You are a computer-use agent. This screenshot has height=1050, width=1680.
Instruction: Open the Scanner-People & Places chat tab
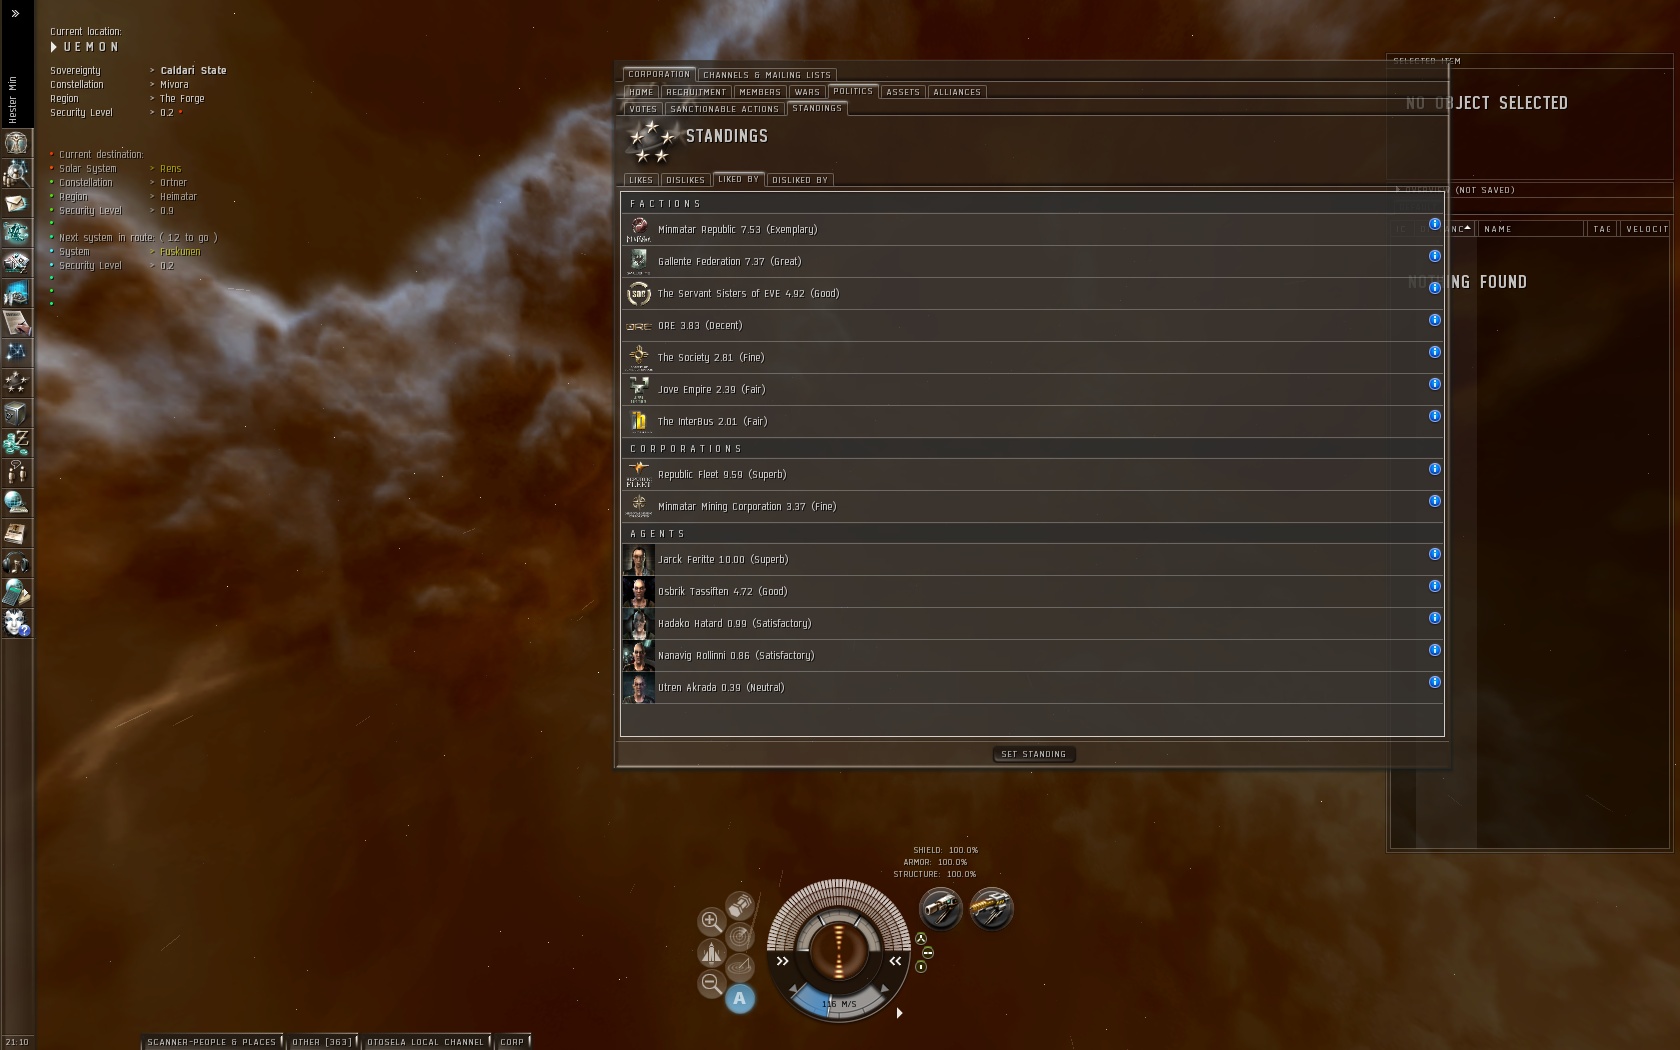coord(212,1041)
